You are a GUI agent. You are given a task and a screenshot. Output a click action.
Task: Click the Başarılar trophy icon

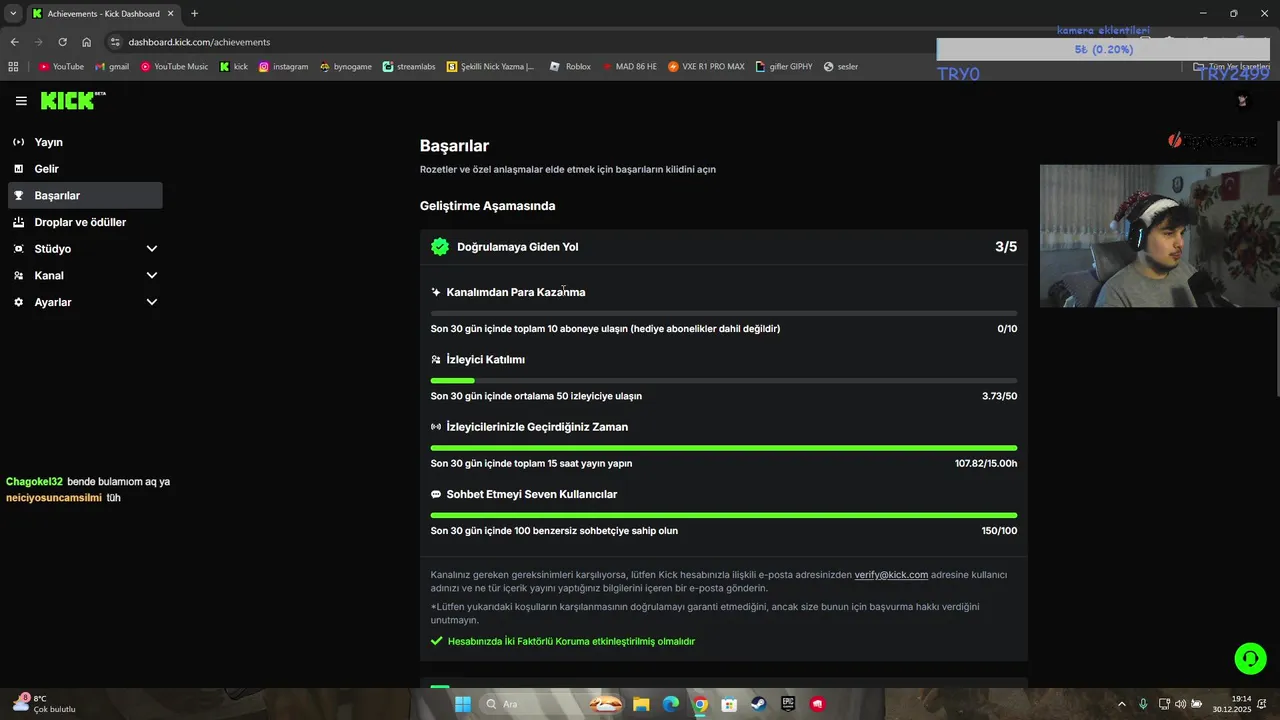pos(19,196)
